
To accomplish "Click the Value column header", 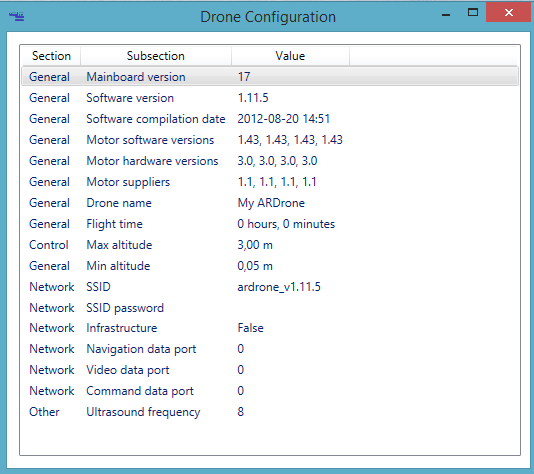I will [x=290, y=56].
